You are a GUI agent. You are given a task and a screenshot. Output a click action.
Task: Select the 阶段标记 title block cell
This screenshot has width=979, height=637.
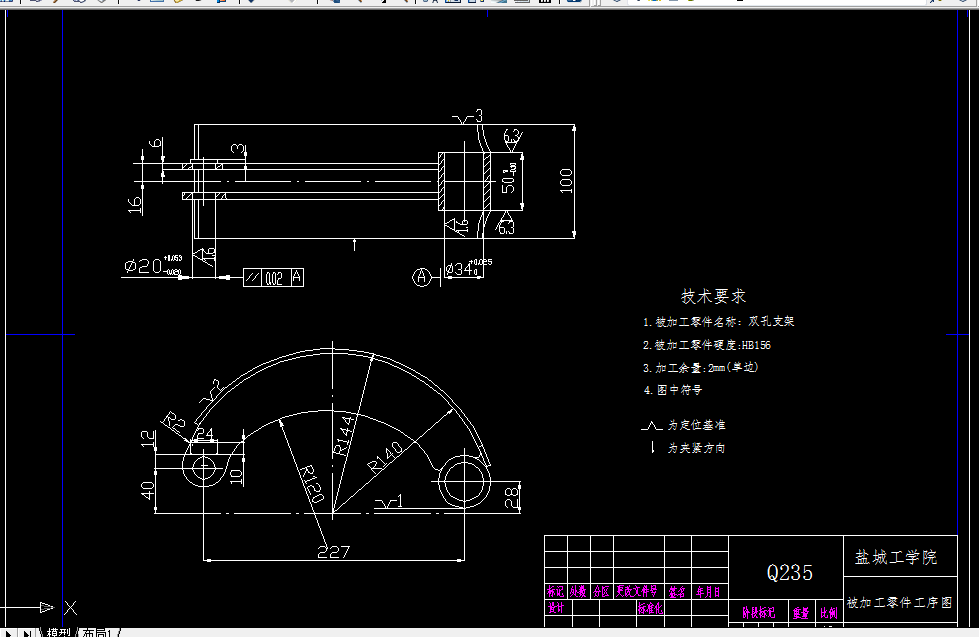tap(759, 613)
